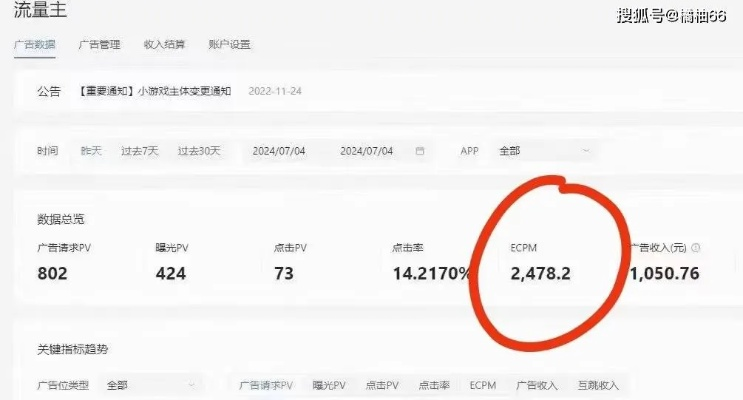The image size is (743, 400).
Task: Click the ECPM label in 数据总览
Action: [524, 247]
